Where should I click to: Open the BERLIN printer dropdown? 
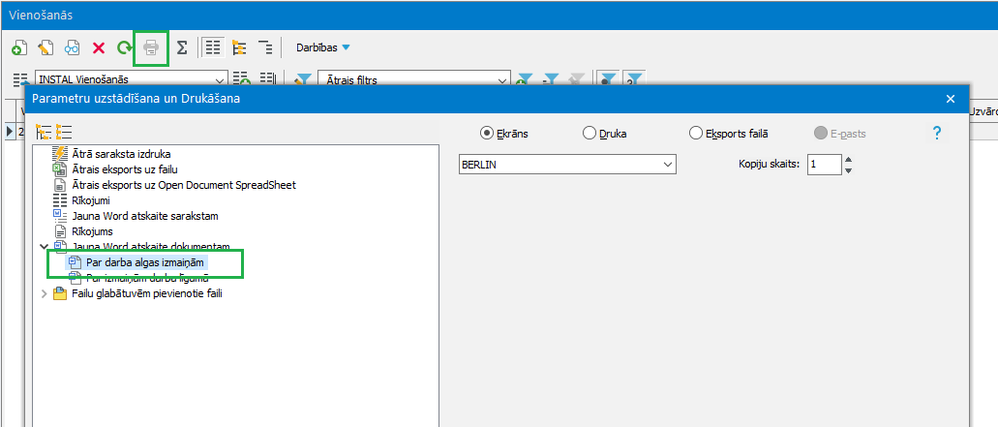[x=668, y=164]
